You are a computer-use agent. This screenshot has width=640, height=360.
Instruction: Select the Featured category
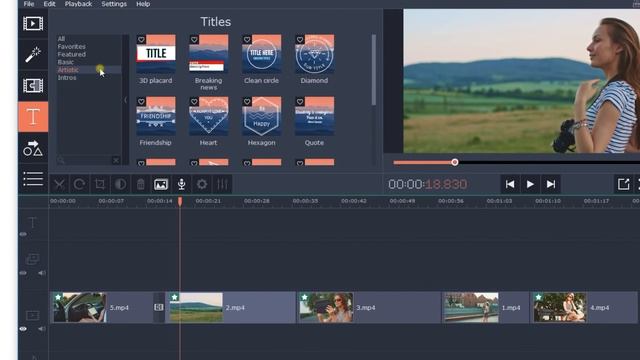click(x=71, y=54)
